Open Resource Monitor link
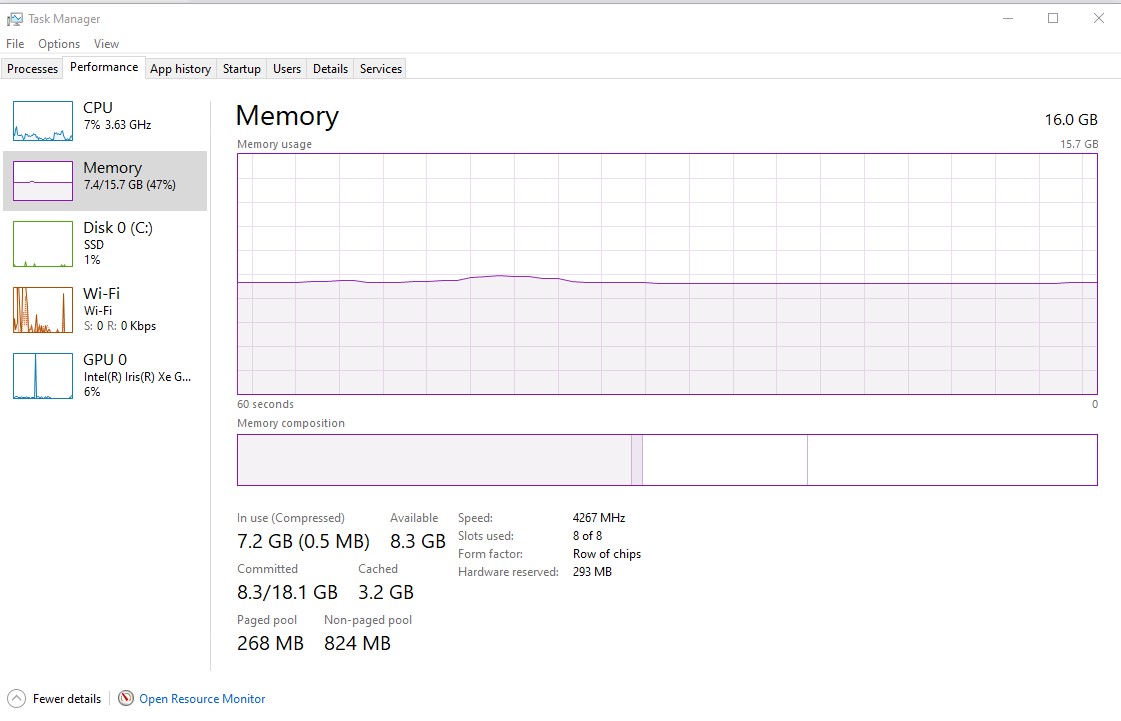The width and height of the screenshot is (1121, 721). click(x=202, y=699)
